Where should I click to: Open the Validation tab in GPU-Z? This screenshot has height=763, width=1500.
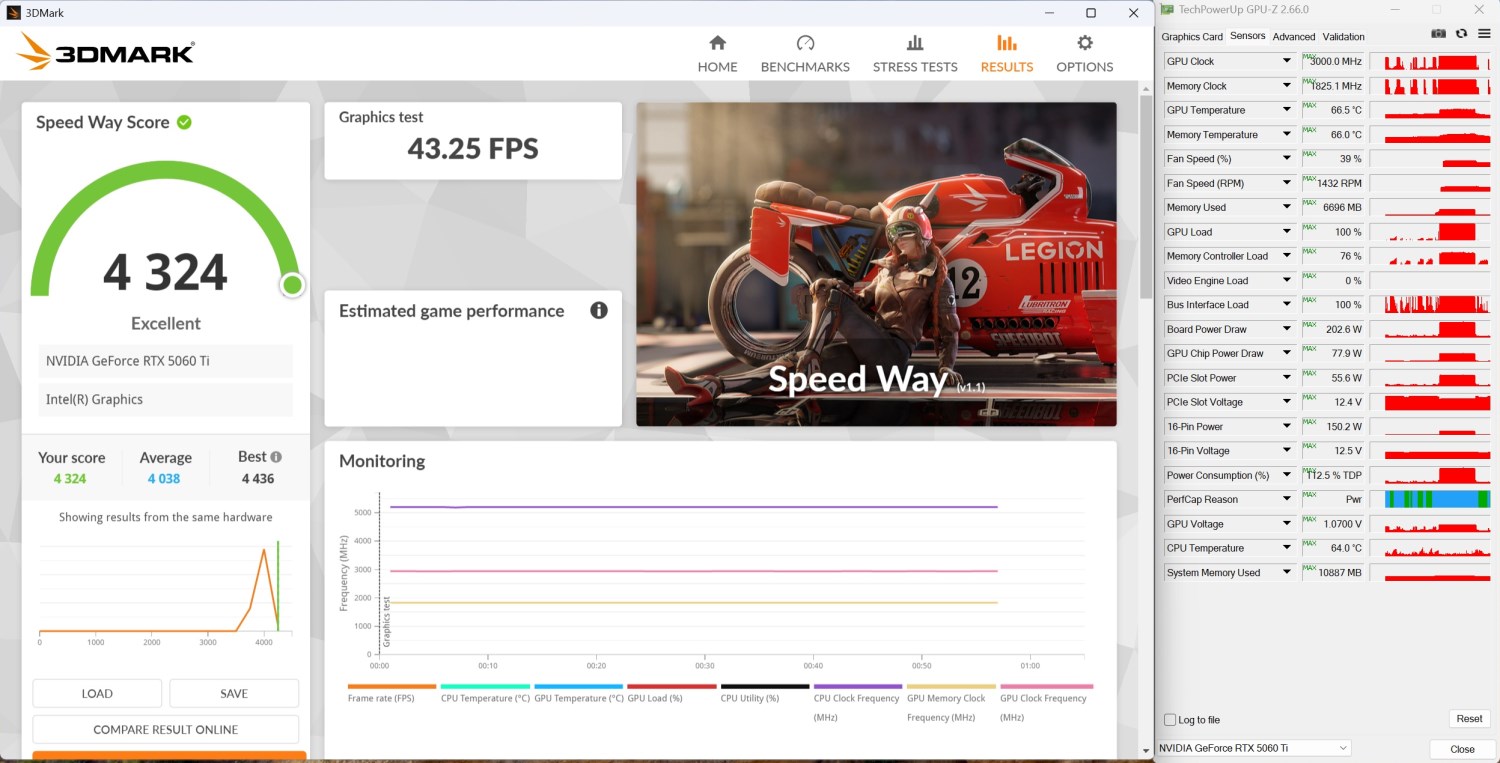pyautogui.click(x=1343, y=37)
